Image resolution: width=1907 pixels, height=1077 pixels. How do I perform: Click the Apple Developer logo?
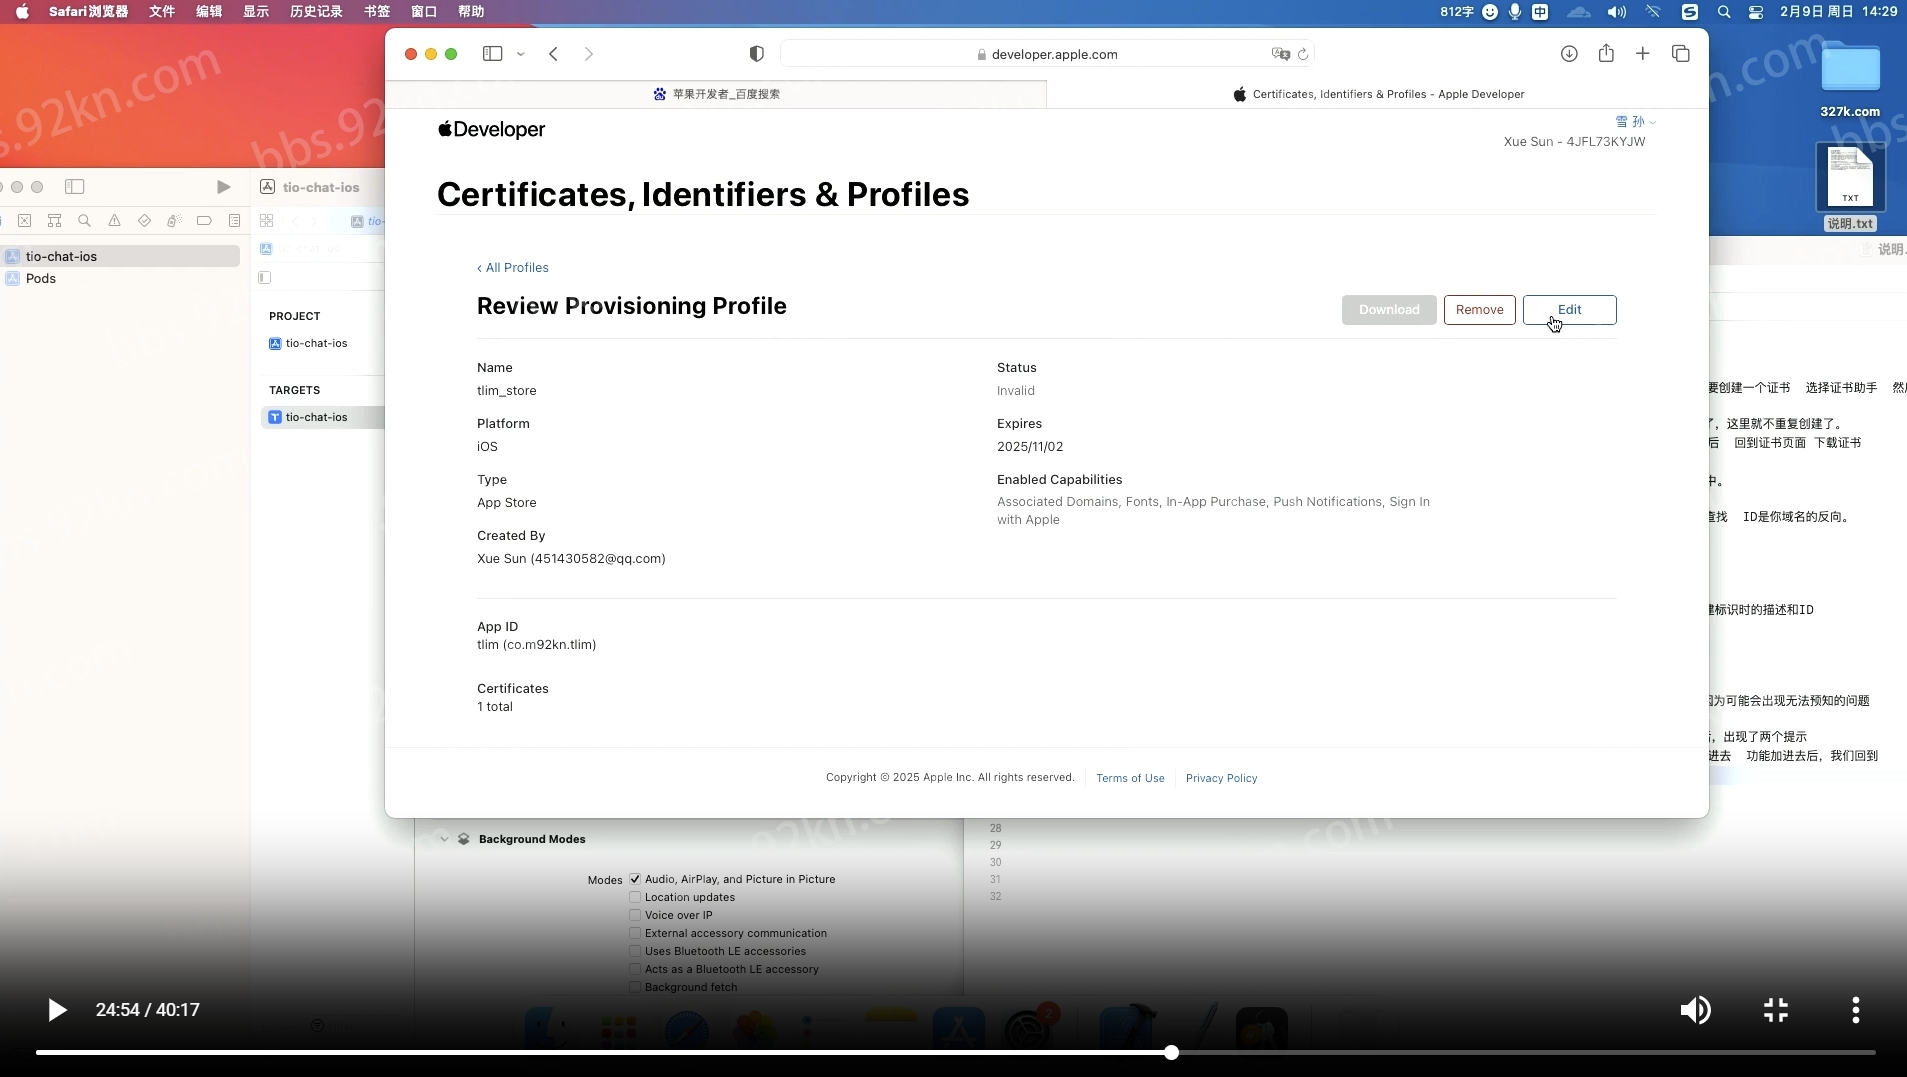pyautogui.click(x=492, y=129)
